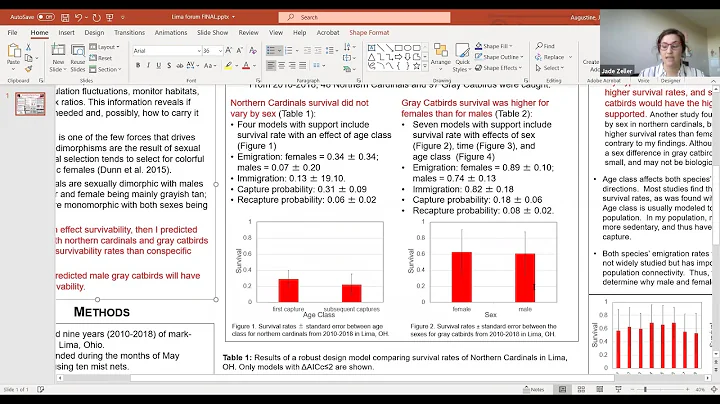Toggle the AutoSave switch
Viewport: 720px width, 404px height.
point(45,17)
